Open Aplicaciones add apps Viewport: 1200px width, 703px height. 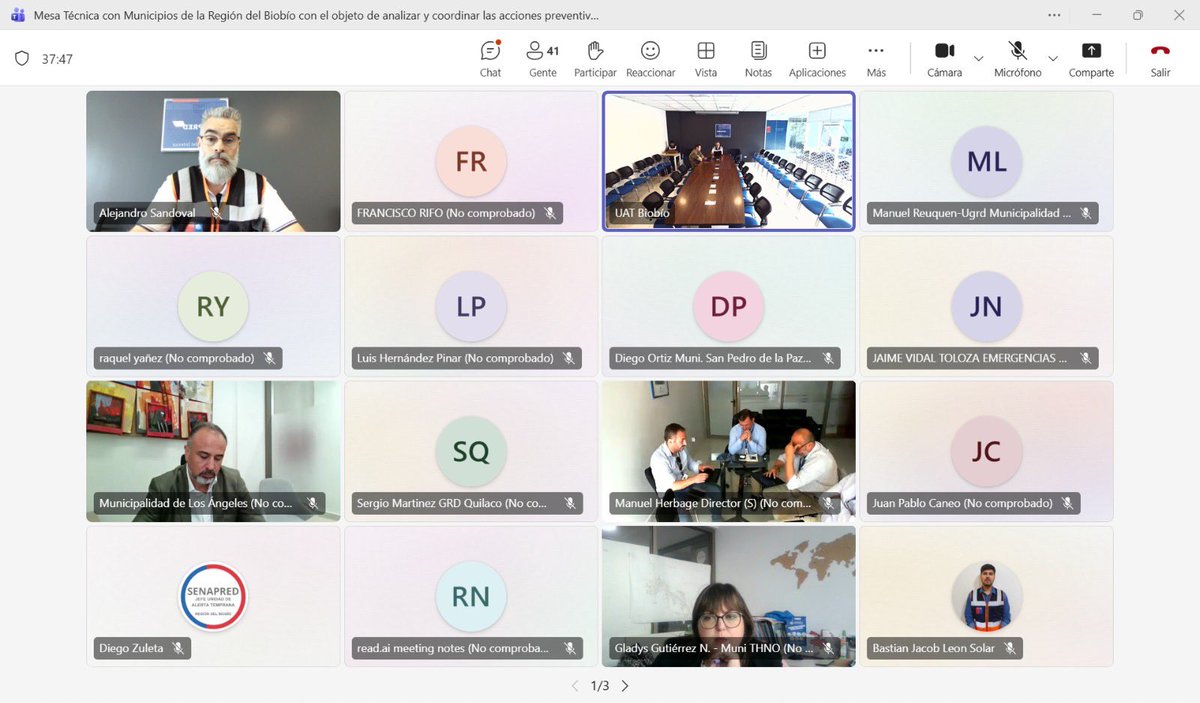tap(817, 59)
